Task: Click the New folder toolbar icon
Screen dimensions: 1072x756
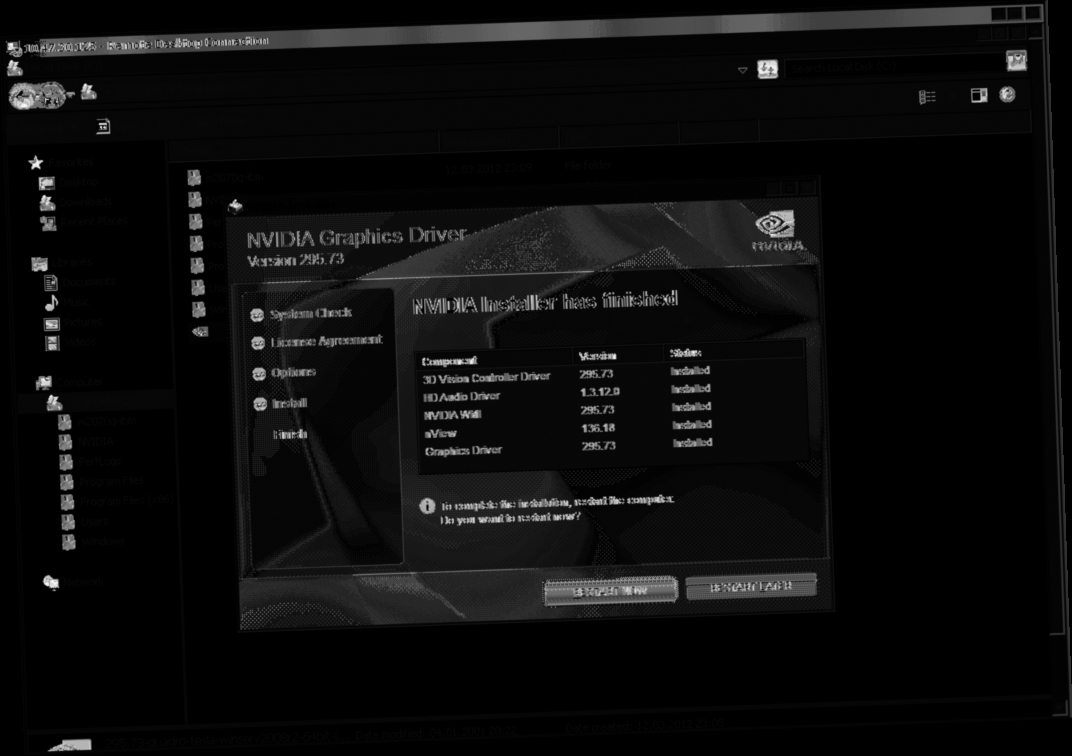Action: point(103,126)
